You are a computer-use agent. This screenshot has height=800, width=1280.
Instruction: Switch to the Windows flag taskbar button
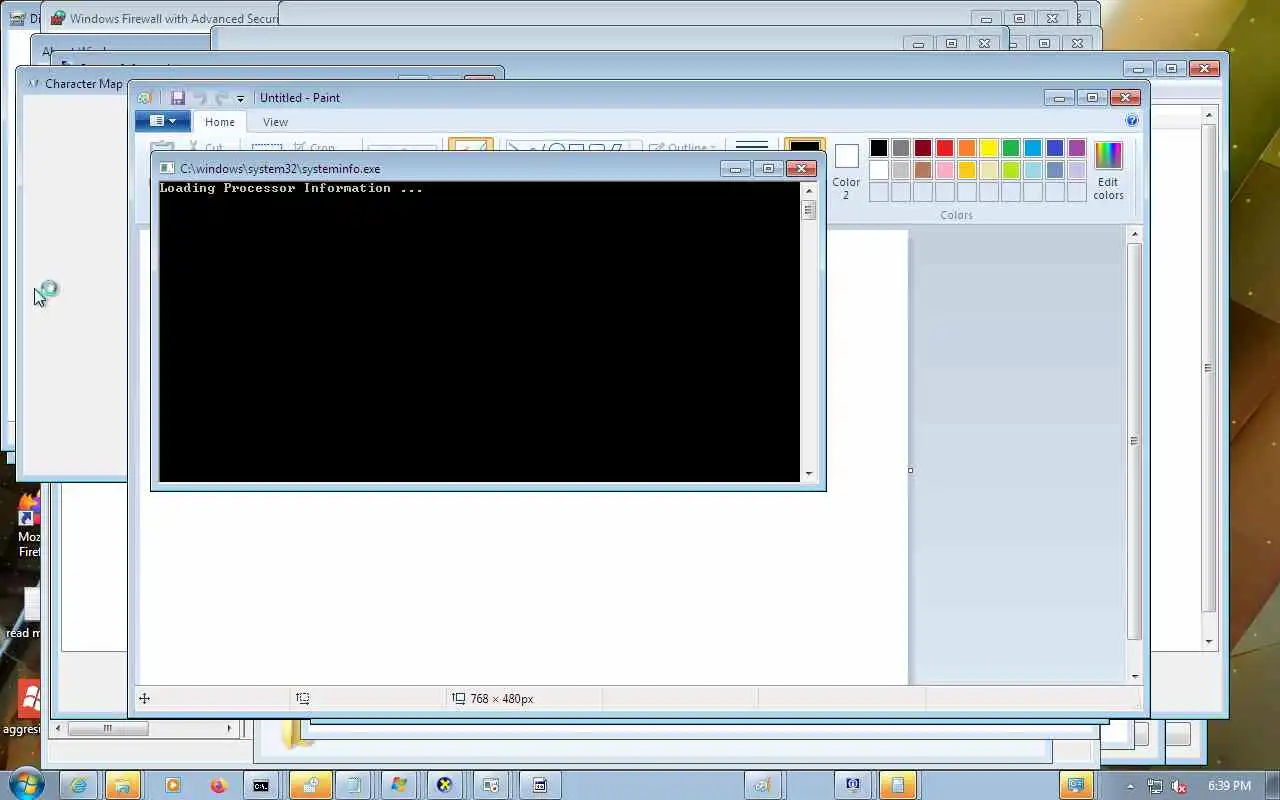point(398,785)
